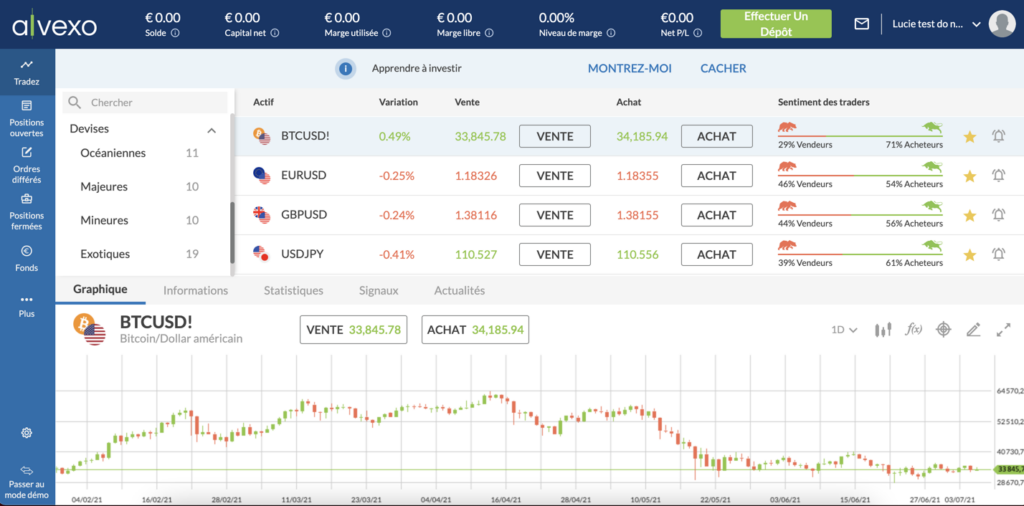
Task: Open Positions ouvertes in sidebar
Action: tap(27, 118)
